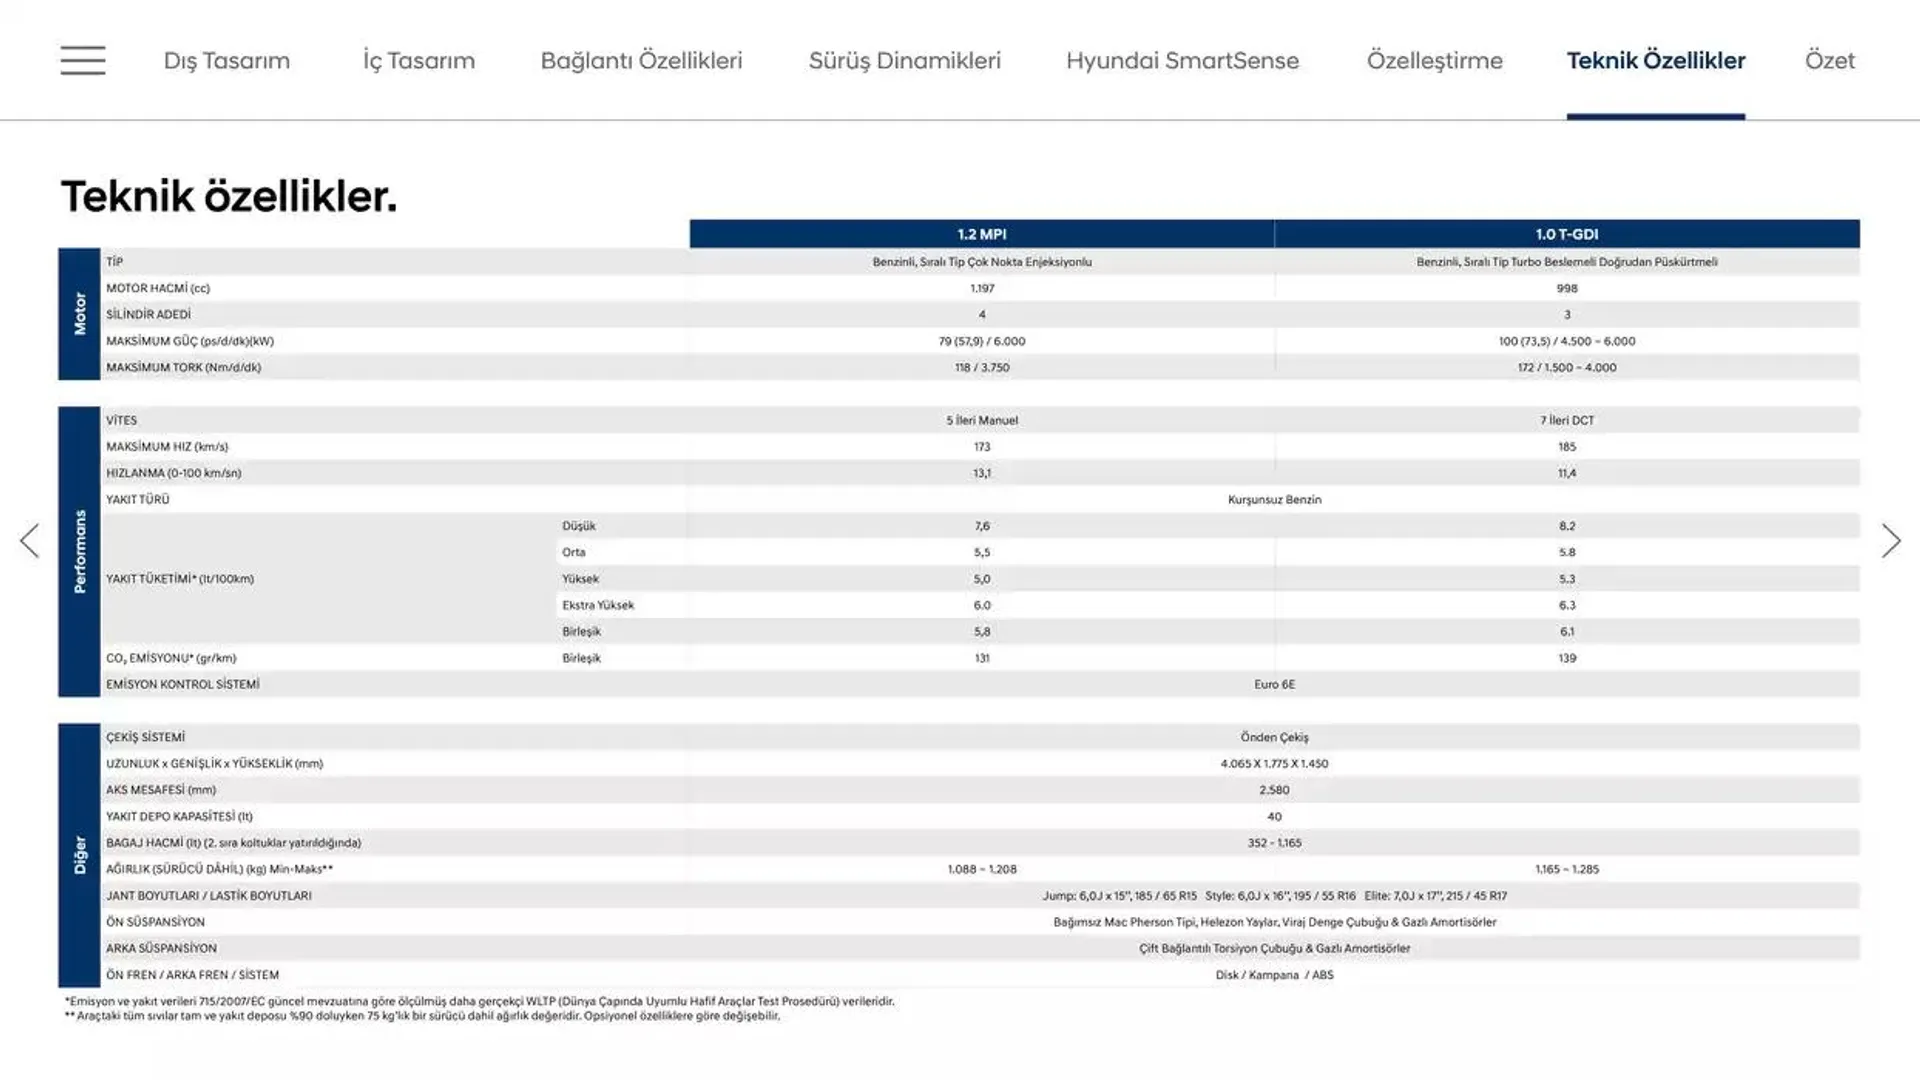Switch to Hyundai SmartSense tab
1920x1080 pixels.
(x=1182, y=60)
